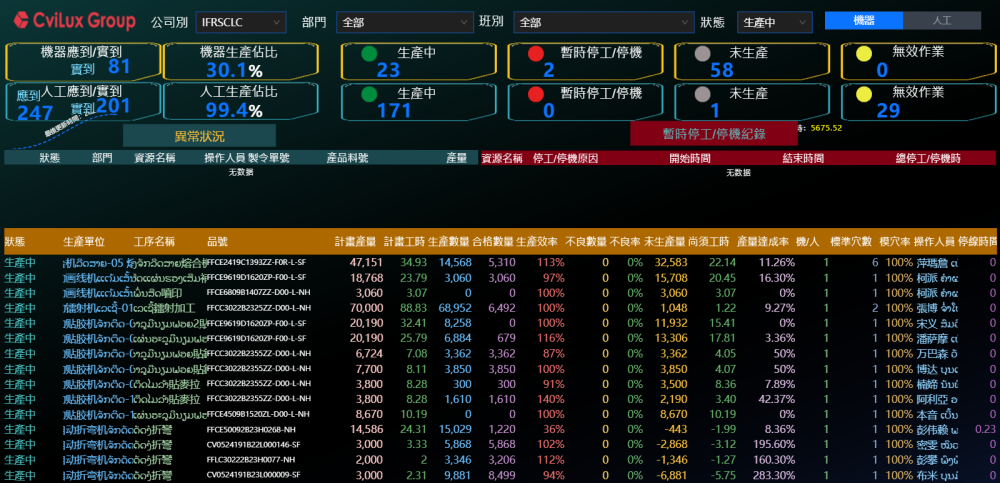Open the 班別 shift dropdown
The height and width of the screenshot is (483, 1000).
point(601,22)
